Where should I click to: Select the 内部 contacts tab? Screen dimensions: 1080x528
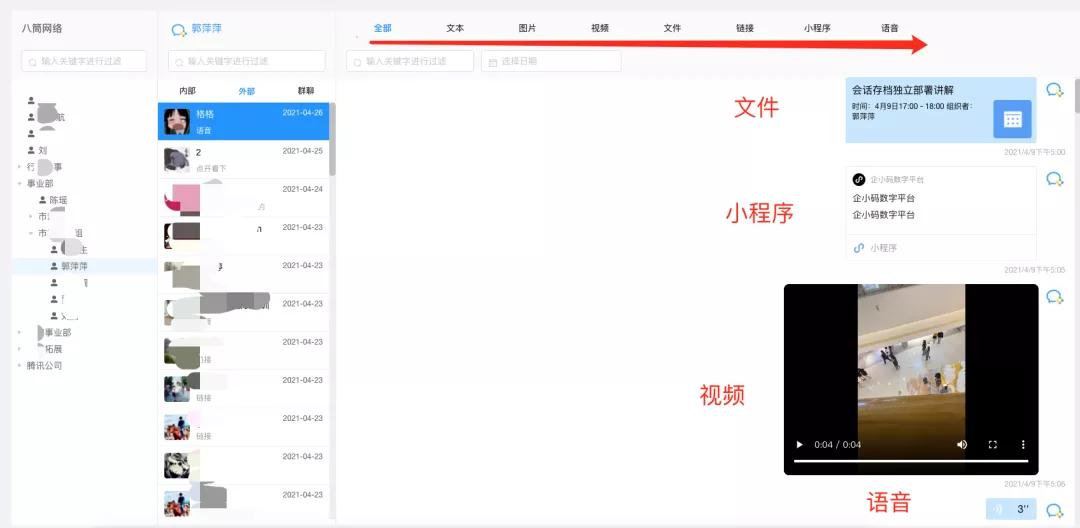point(187,91)
